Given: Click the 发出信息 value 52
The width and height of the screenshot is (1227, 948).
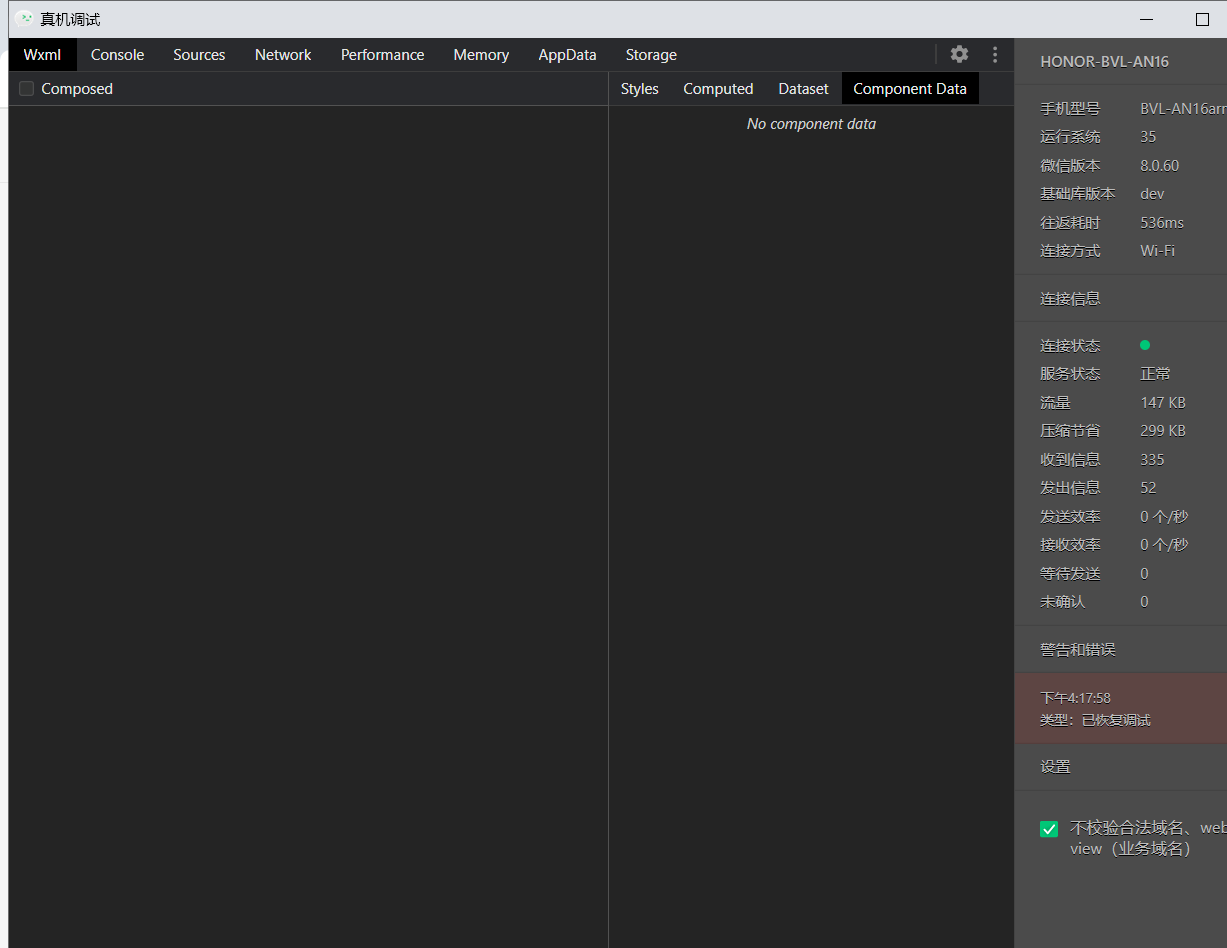Looking at the screenshot, I should (1148, 488).
